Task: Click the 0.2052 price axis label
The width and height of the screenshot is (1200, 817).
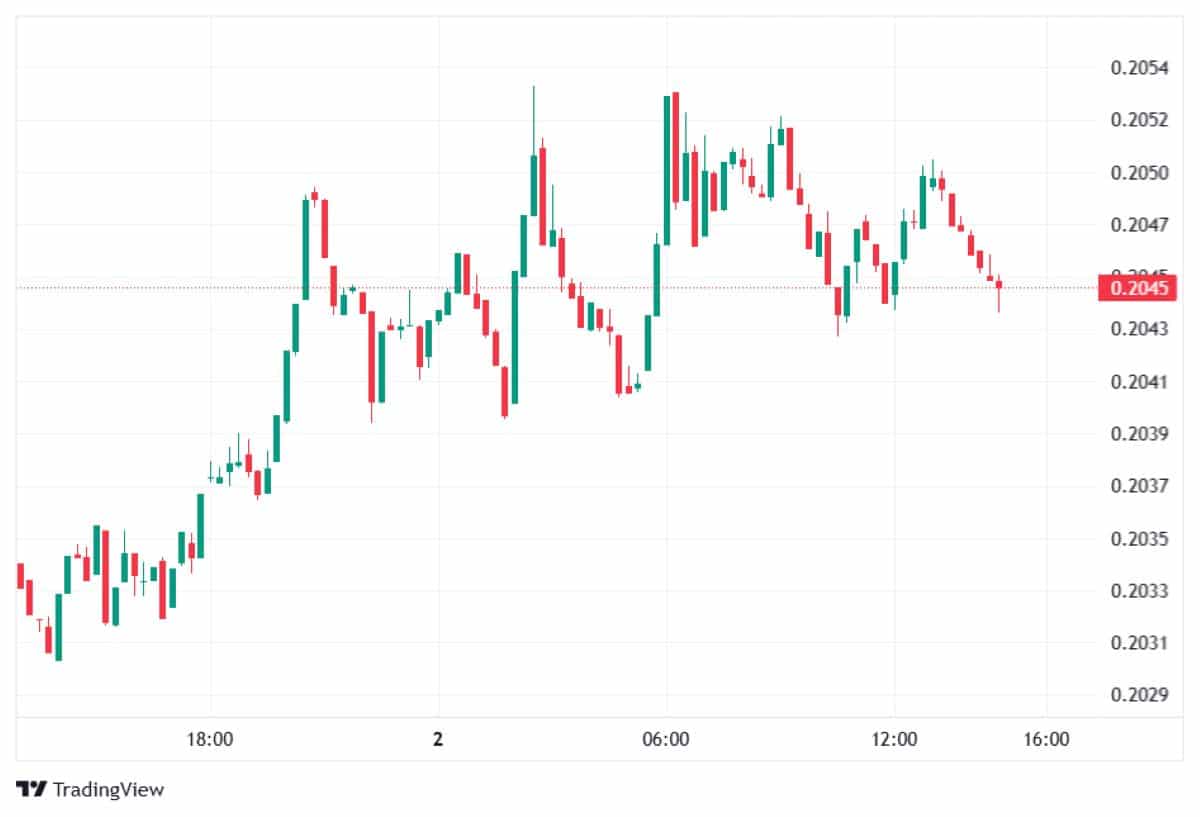Action: 1139,120
